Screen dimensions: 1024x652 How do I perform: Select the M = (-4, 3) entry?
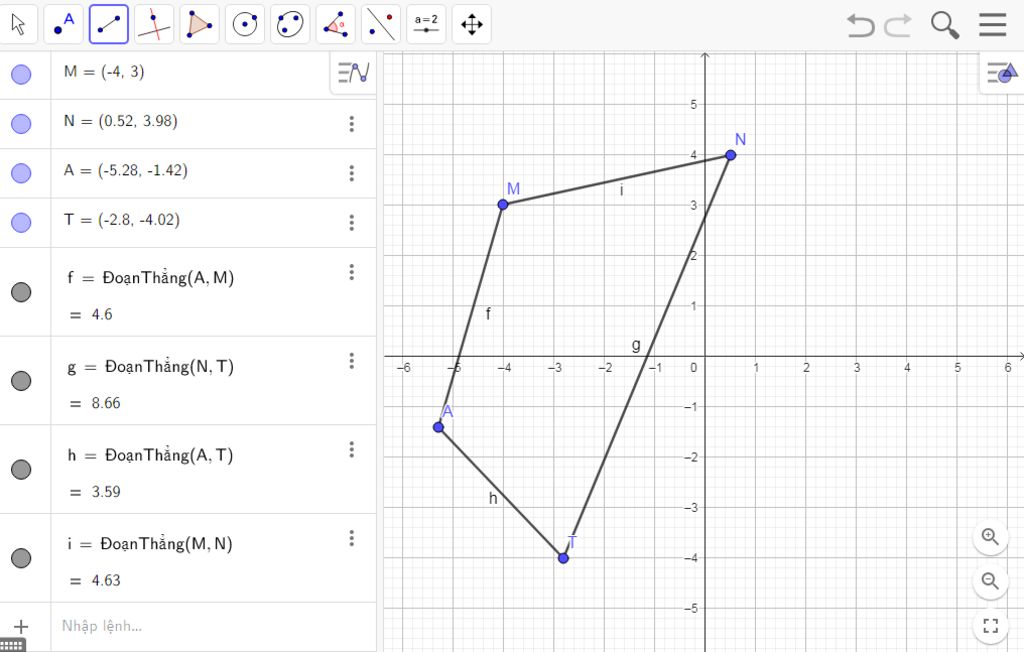104,72
